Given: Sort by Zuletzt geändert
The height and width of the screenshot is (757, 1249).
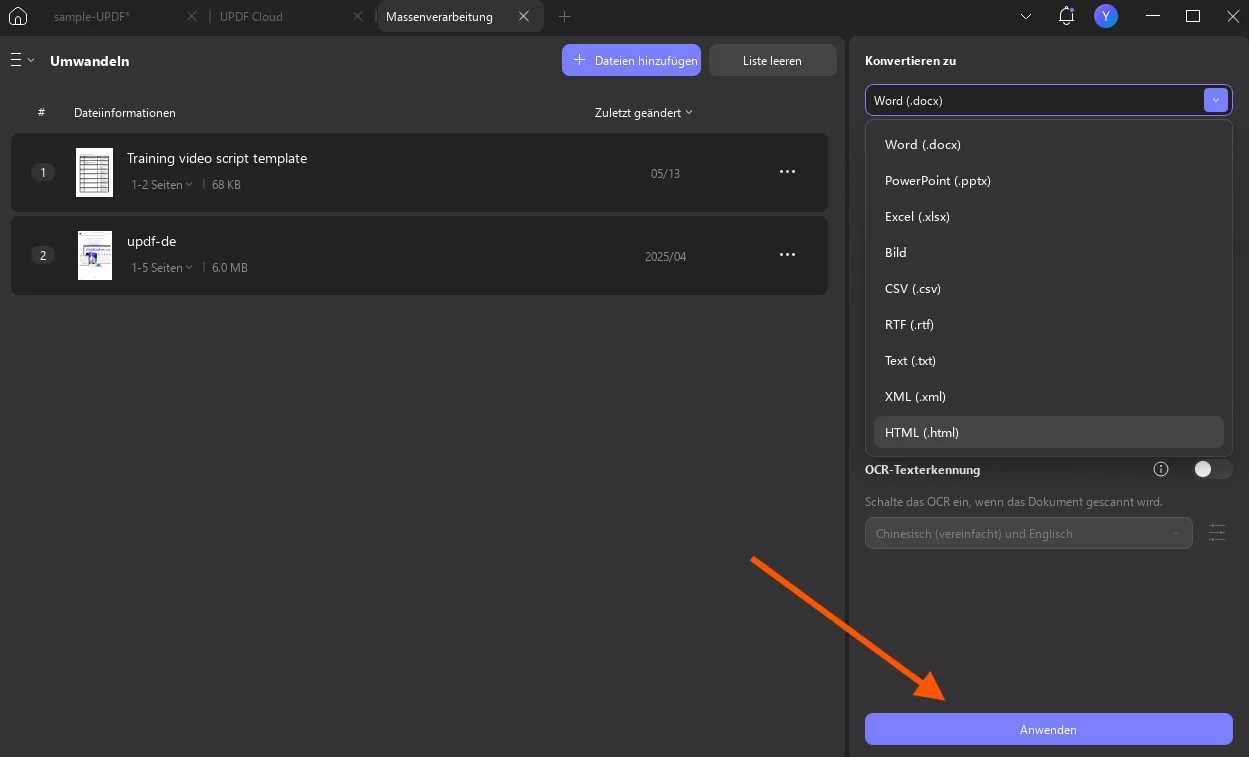Looking at the screenshot, I should tap(644, 113).
